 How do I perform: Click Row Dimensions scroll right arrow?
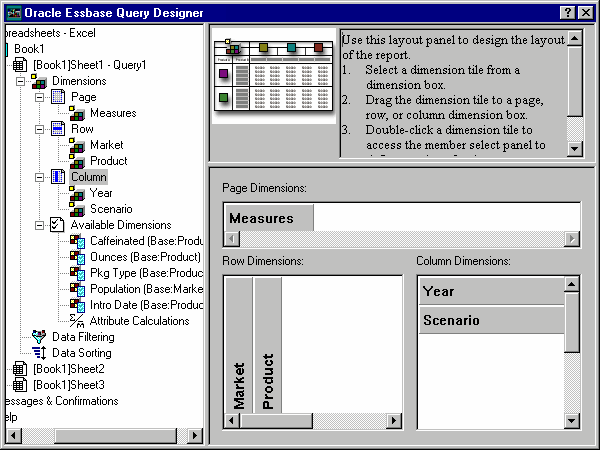pyautogui.click(x=394, y=421)
